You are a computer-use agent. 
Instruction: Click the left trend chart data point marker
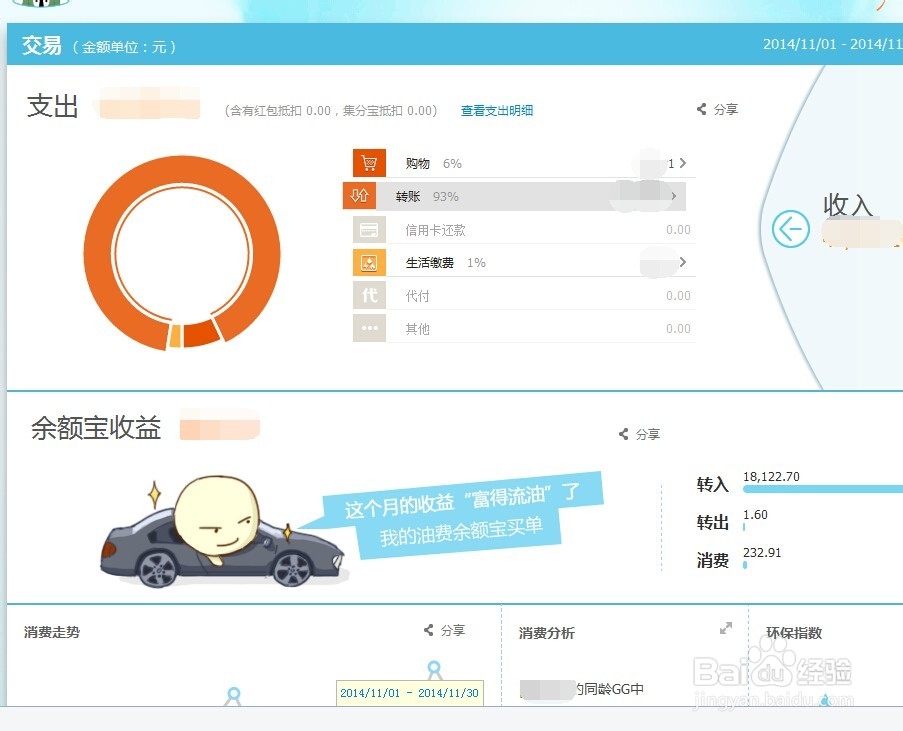233,696
